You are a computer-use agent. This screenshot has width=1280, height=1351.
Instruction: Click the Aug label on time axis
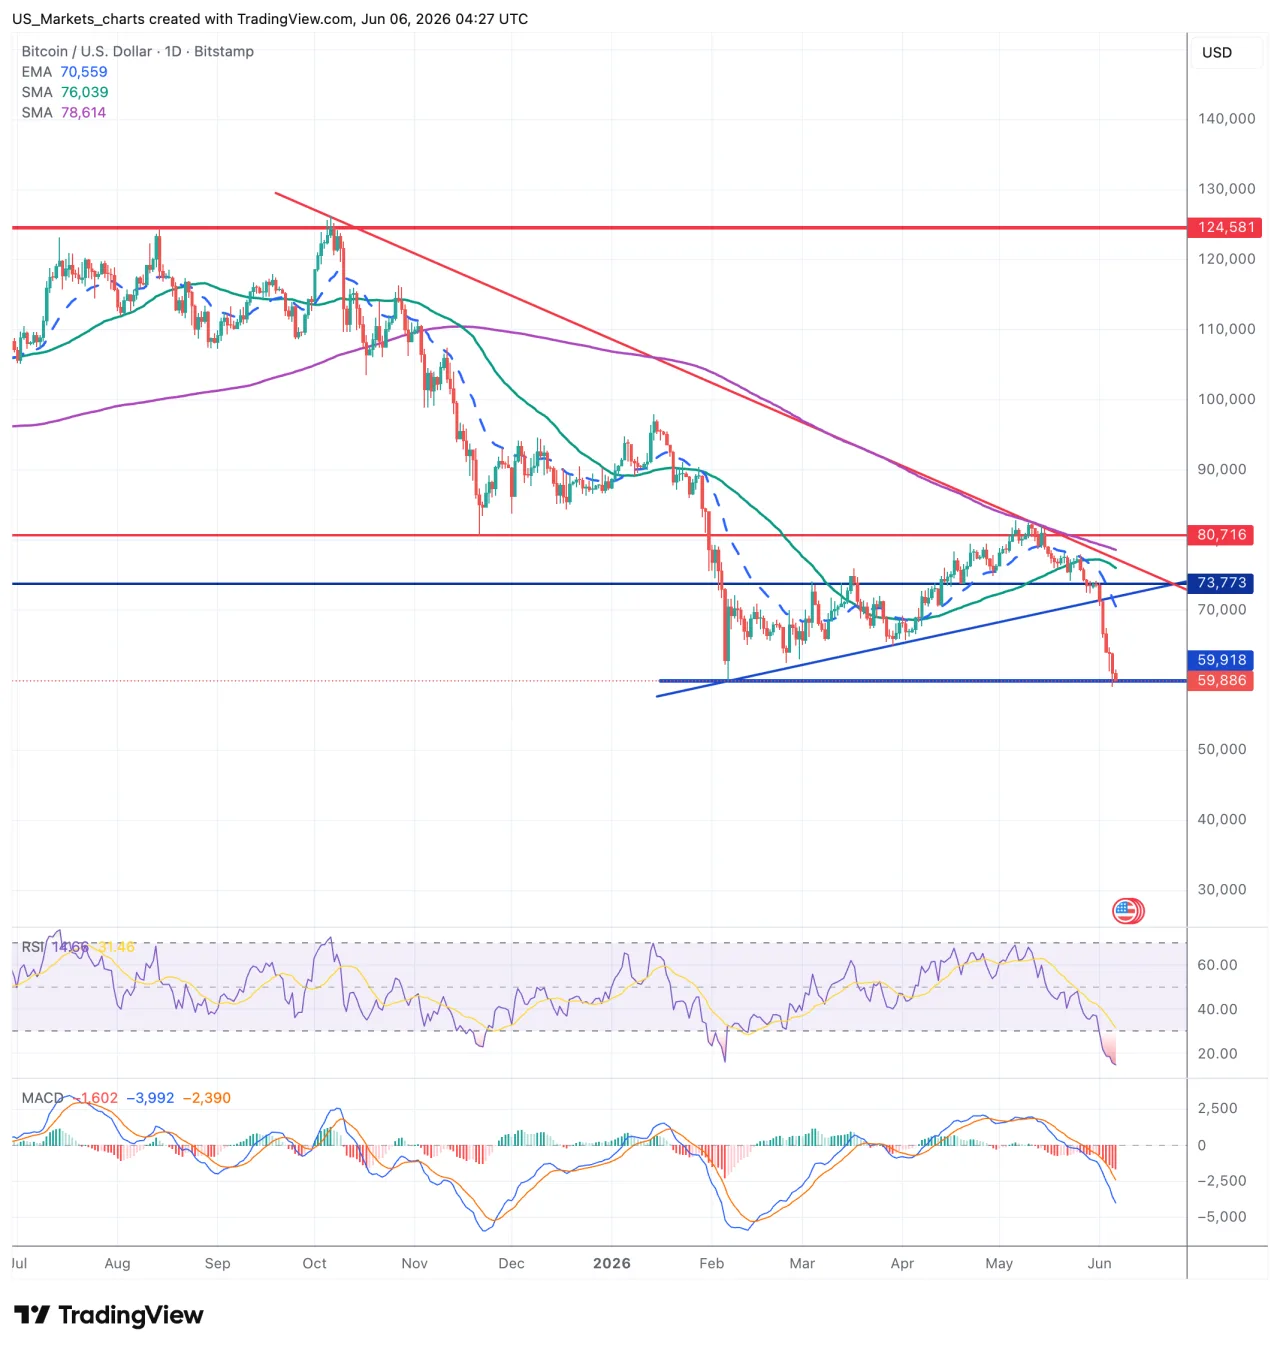point(117,1263)
